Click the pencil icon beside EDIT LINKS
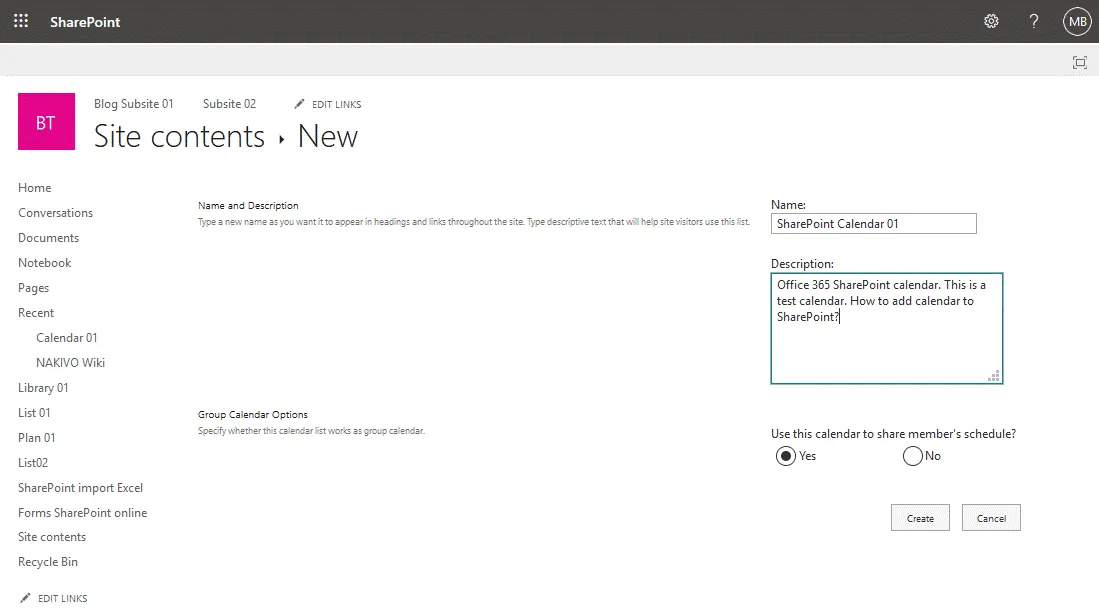Viewport: 1099px width, 611px height. coord(298,103)
